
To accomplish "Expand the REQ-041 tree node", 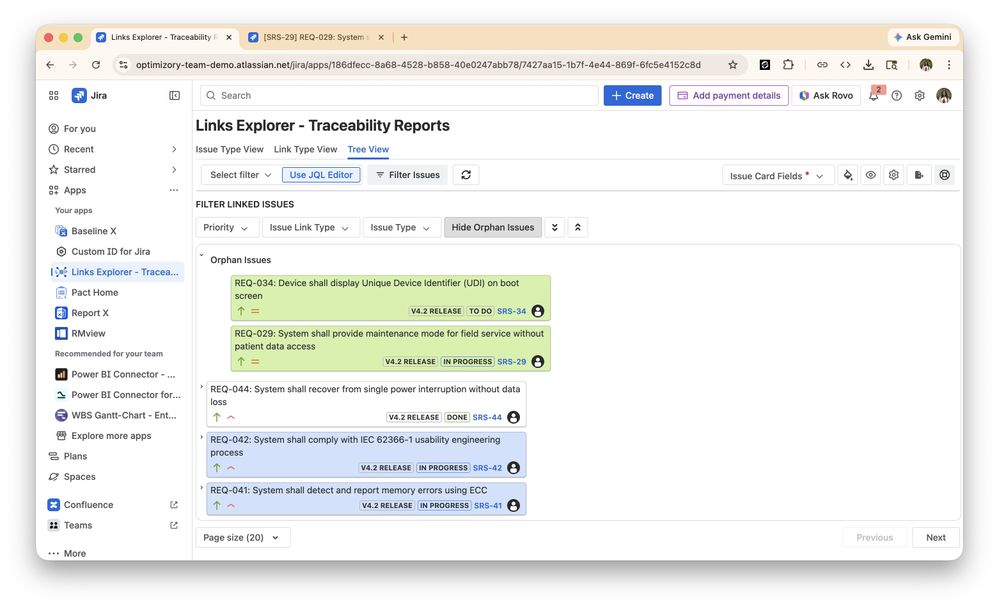I will coord(202,488).
